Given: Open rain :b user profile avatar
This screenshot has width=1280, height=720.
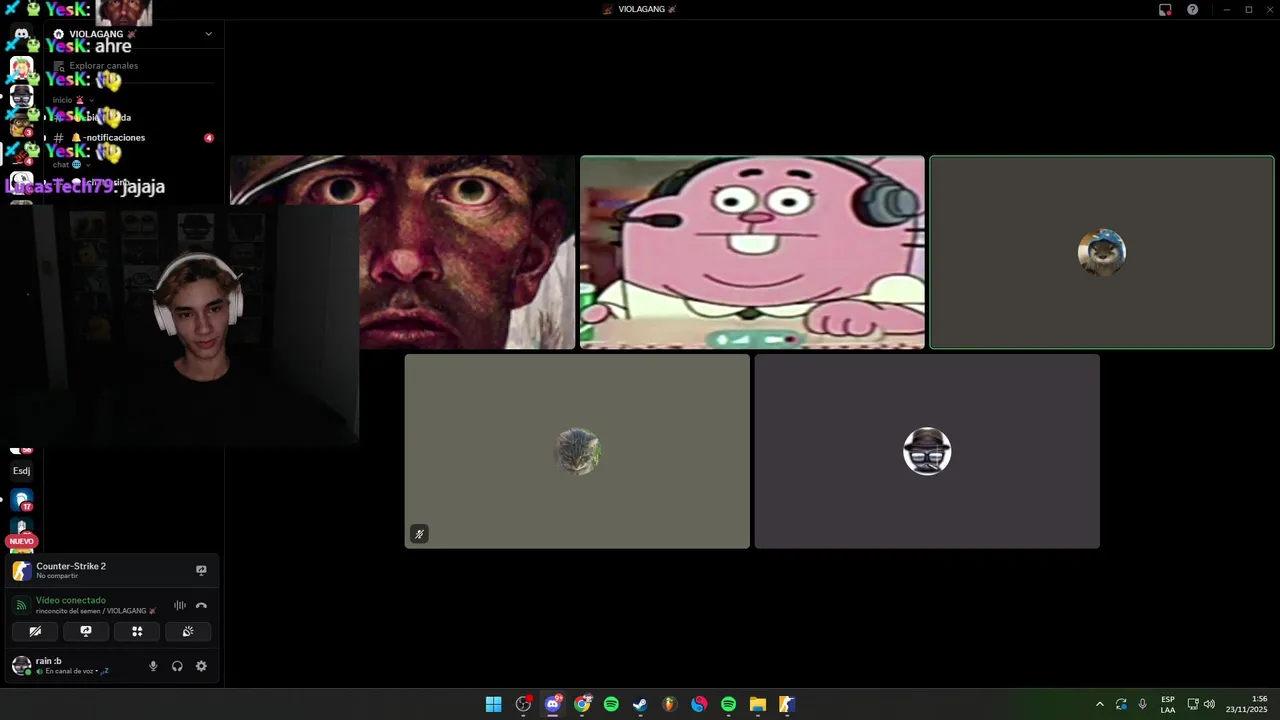Looking at the screenshot, I should click(x=21, y=666).
